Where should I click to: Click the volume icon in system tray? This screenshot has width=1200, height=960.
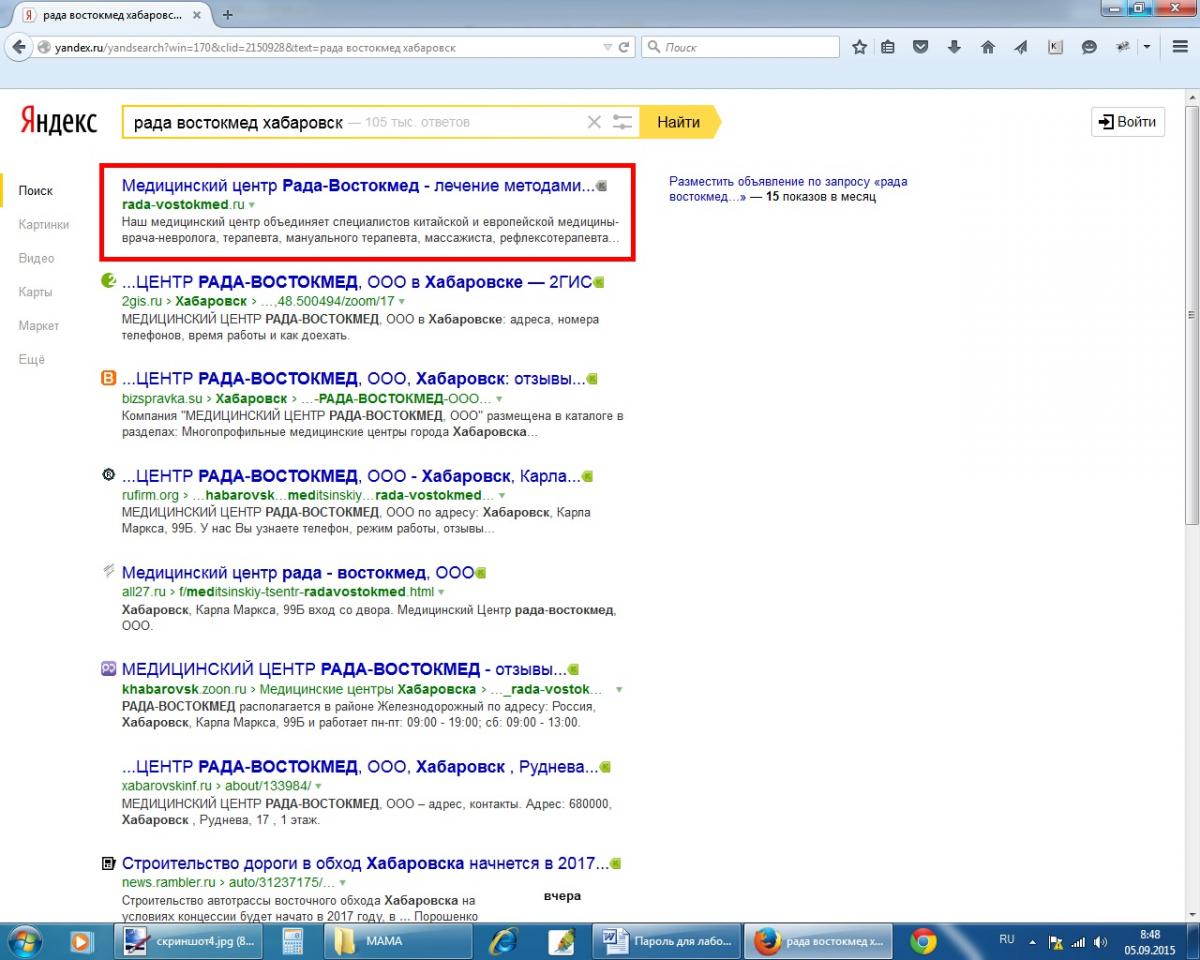pyautogui.click(x=1101, y=942)
